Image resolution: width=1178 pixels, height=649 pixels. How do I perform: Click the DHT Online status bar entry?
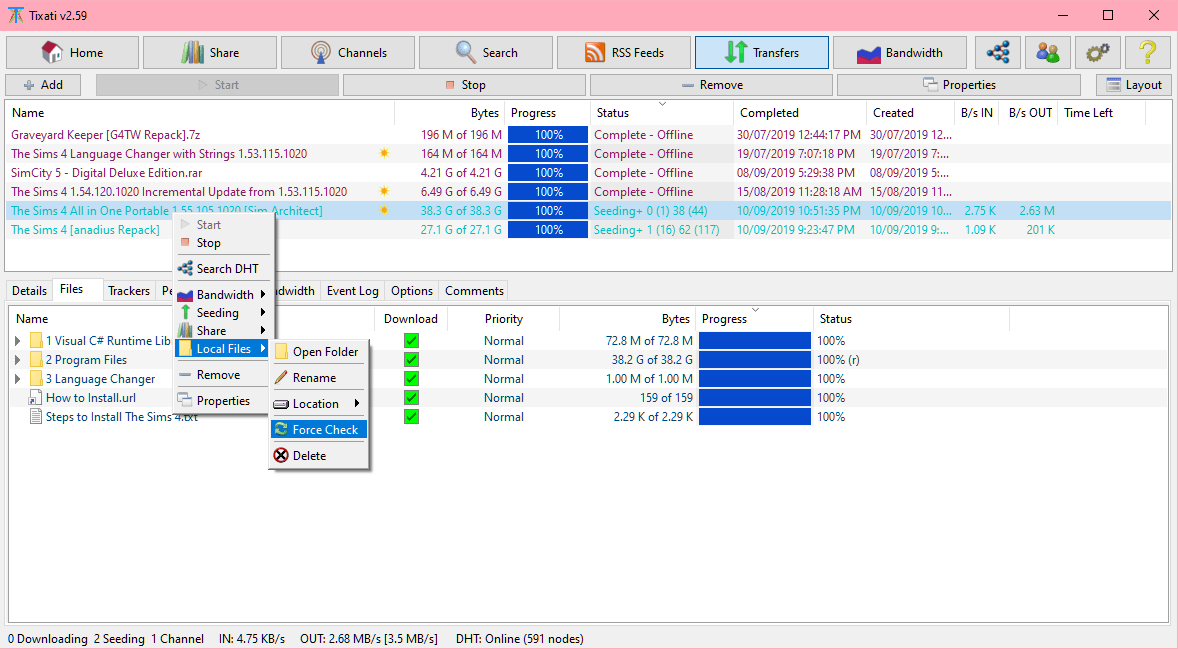point(519,639)
